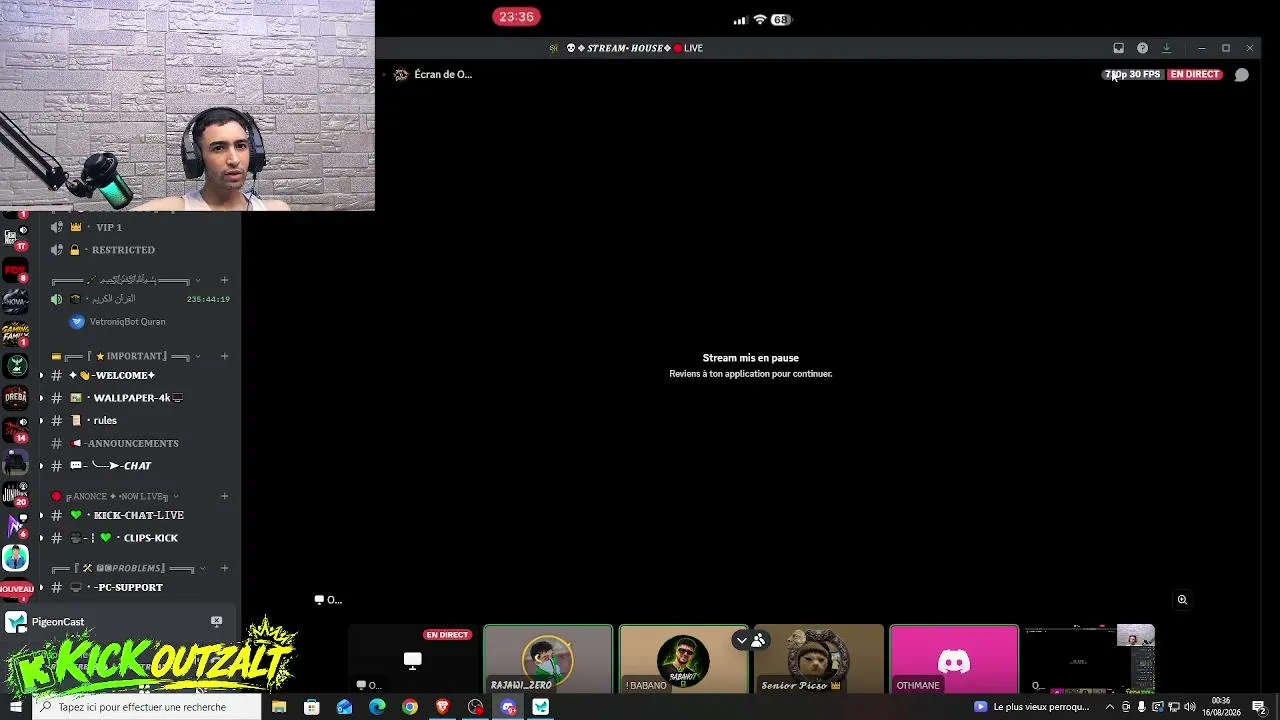Open the CHAT text channel
This screenshot has height=720, width=1280.
[140, 466]
